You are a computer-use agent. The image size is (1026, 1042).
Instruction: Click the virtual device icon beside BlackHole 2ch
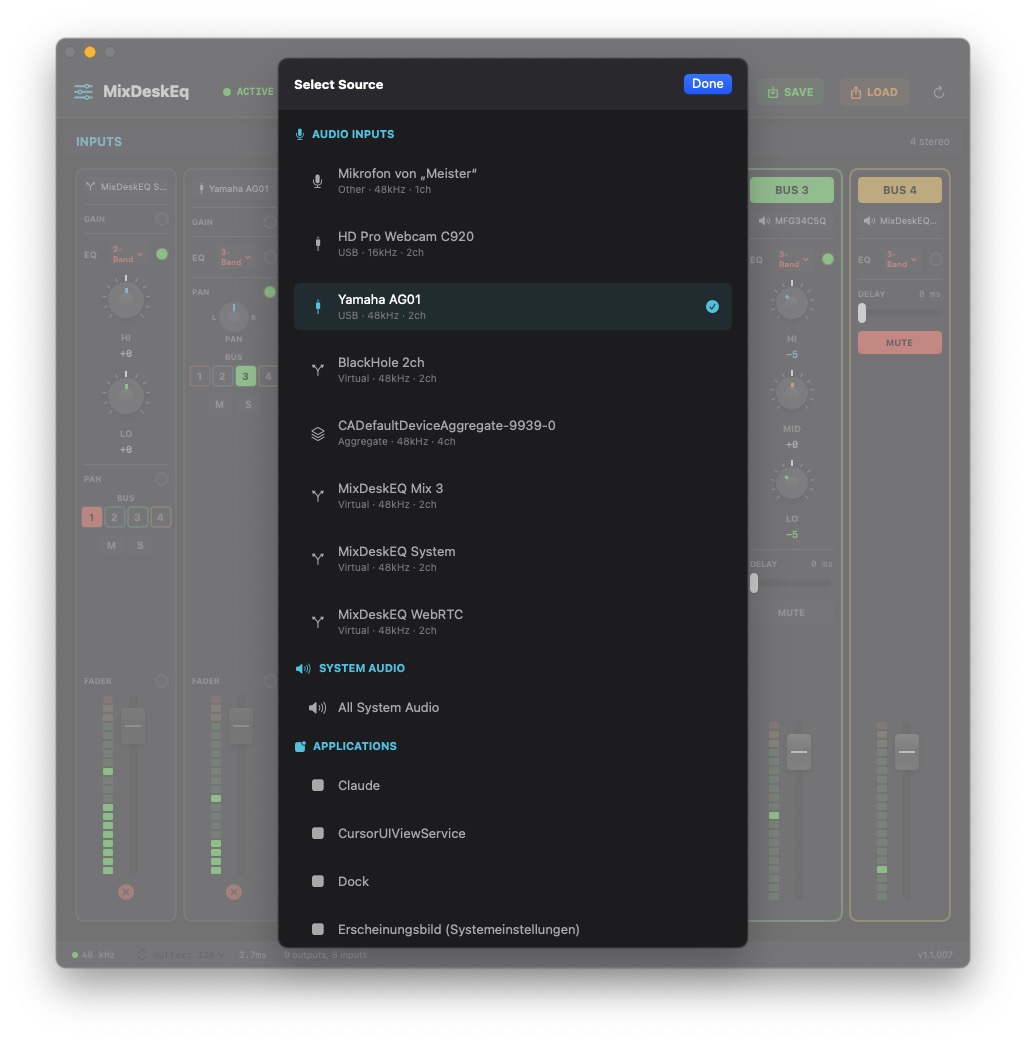[317, 369]
